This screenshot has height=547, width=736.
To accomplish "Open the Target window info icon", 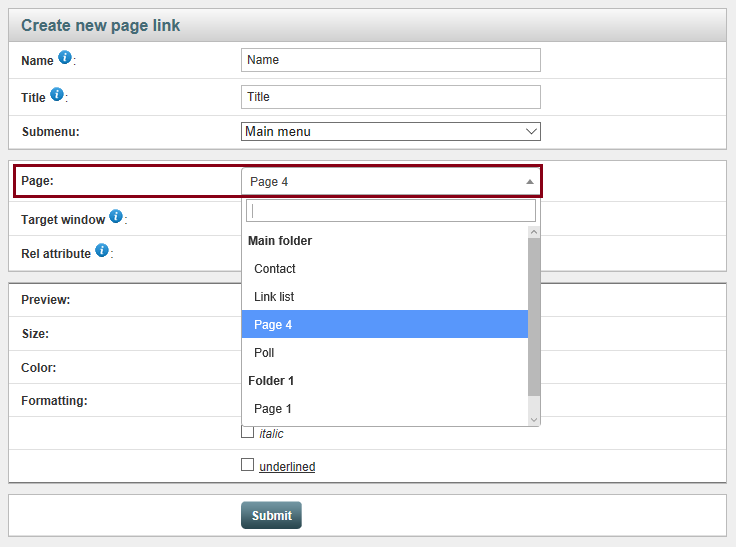I will [116, 216].
